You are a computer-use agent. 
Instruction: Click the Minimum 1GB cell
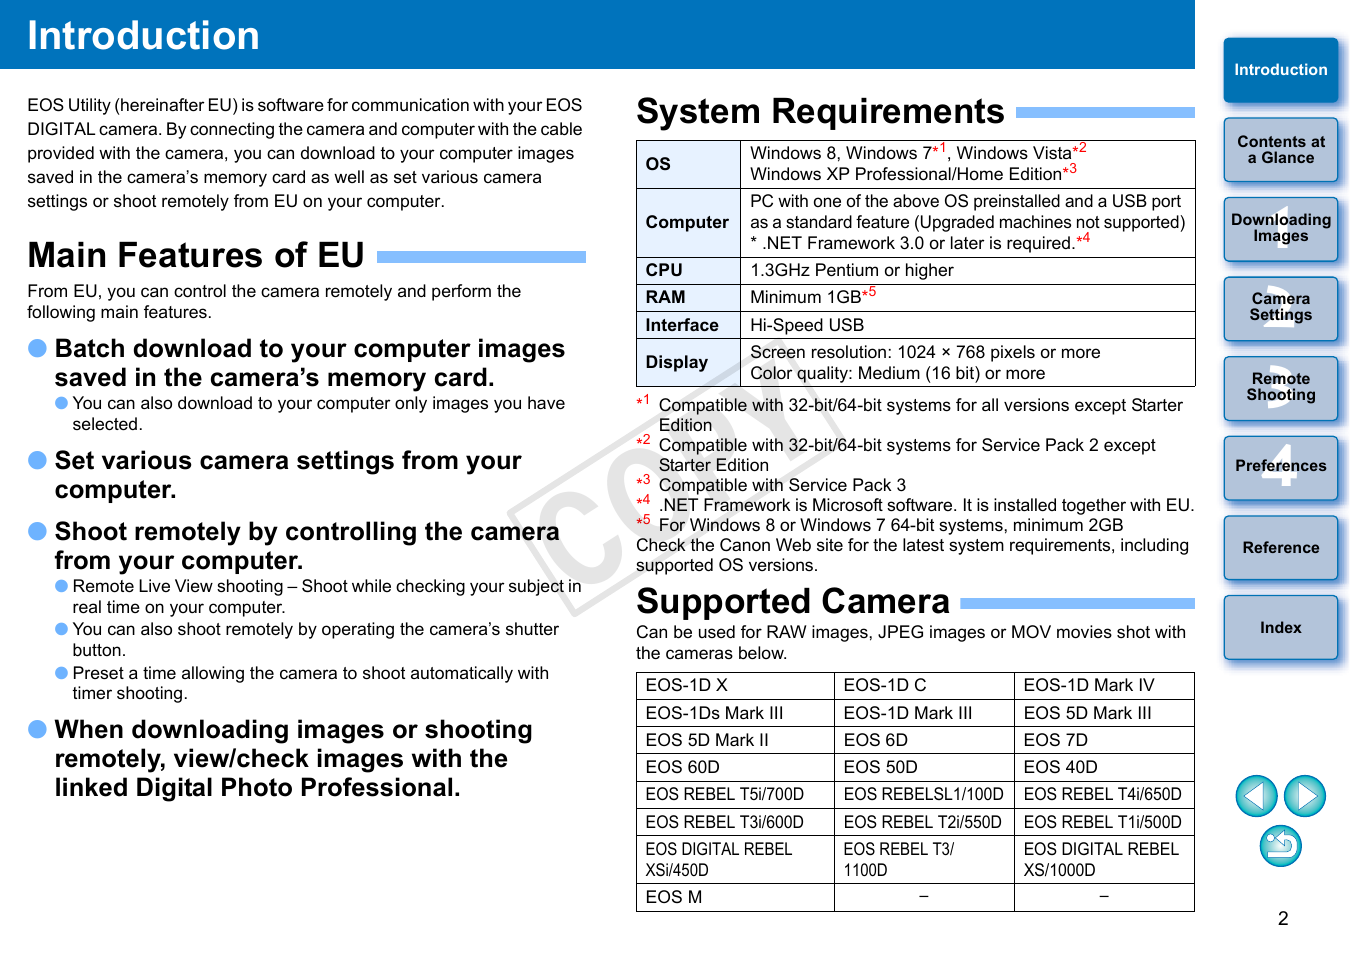[967, 298]
